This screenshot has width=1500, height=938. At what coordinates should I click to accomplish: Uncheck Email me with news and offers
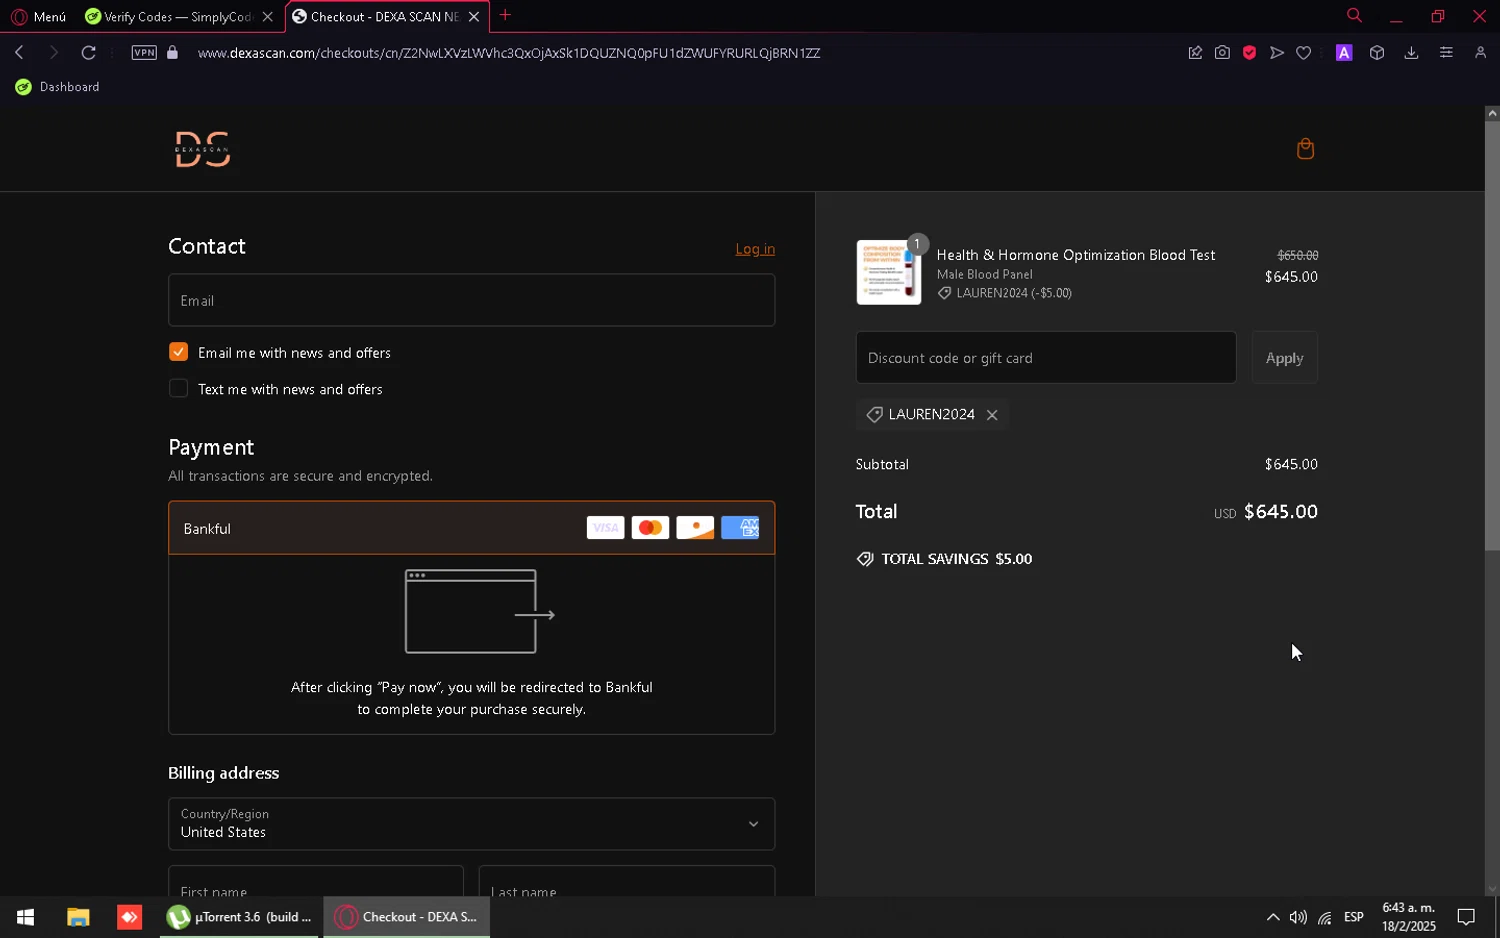pos(178,352)
